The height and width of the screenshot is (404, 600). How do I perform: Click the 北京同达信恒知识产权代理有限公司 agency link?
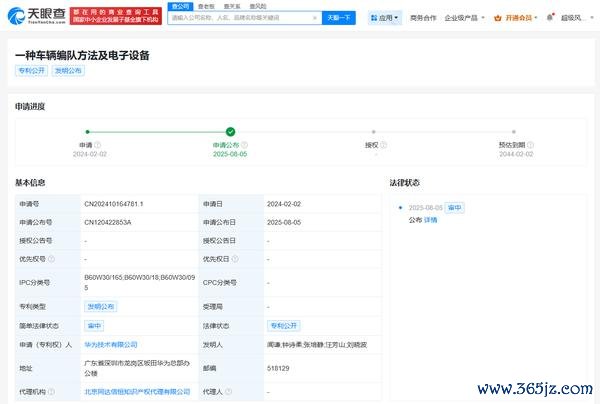(x=138, y=394)
